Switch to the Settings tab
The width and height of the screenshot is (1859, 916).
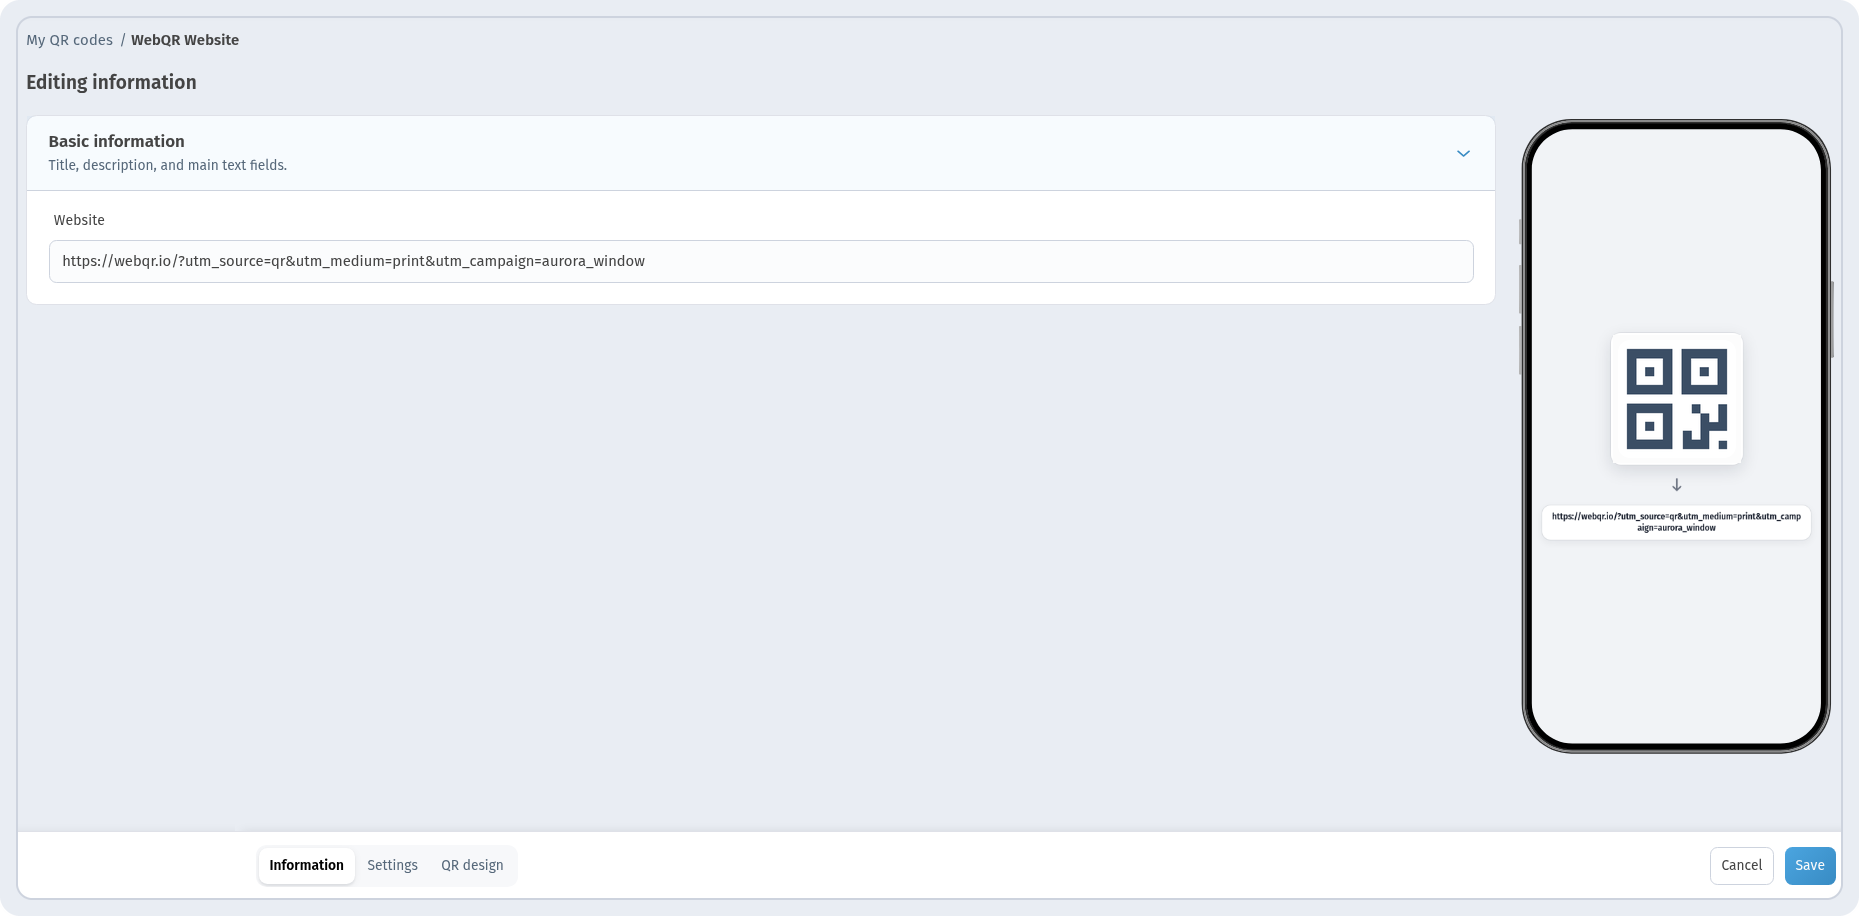[x=392, y=865]
